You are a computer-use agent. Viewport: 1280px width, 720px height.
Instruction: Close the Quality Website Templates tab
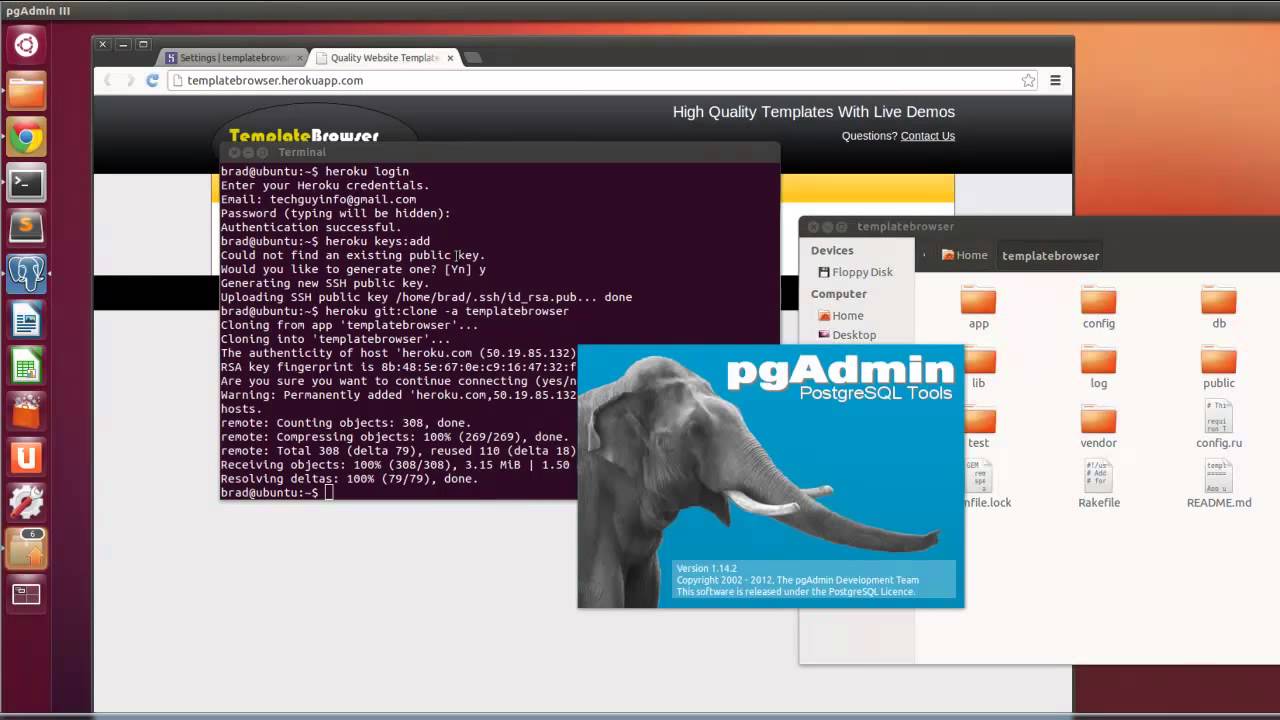[450, 58]
